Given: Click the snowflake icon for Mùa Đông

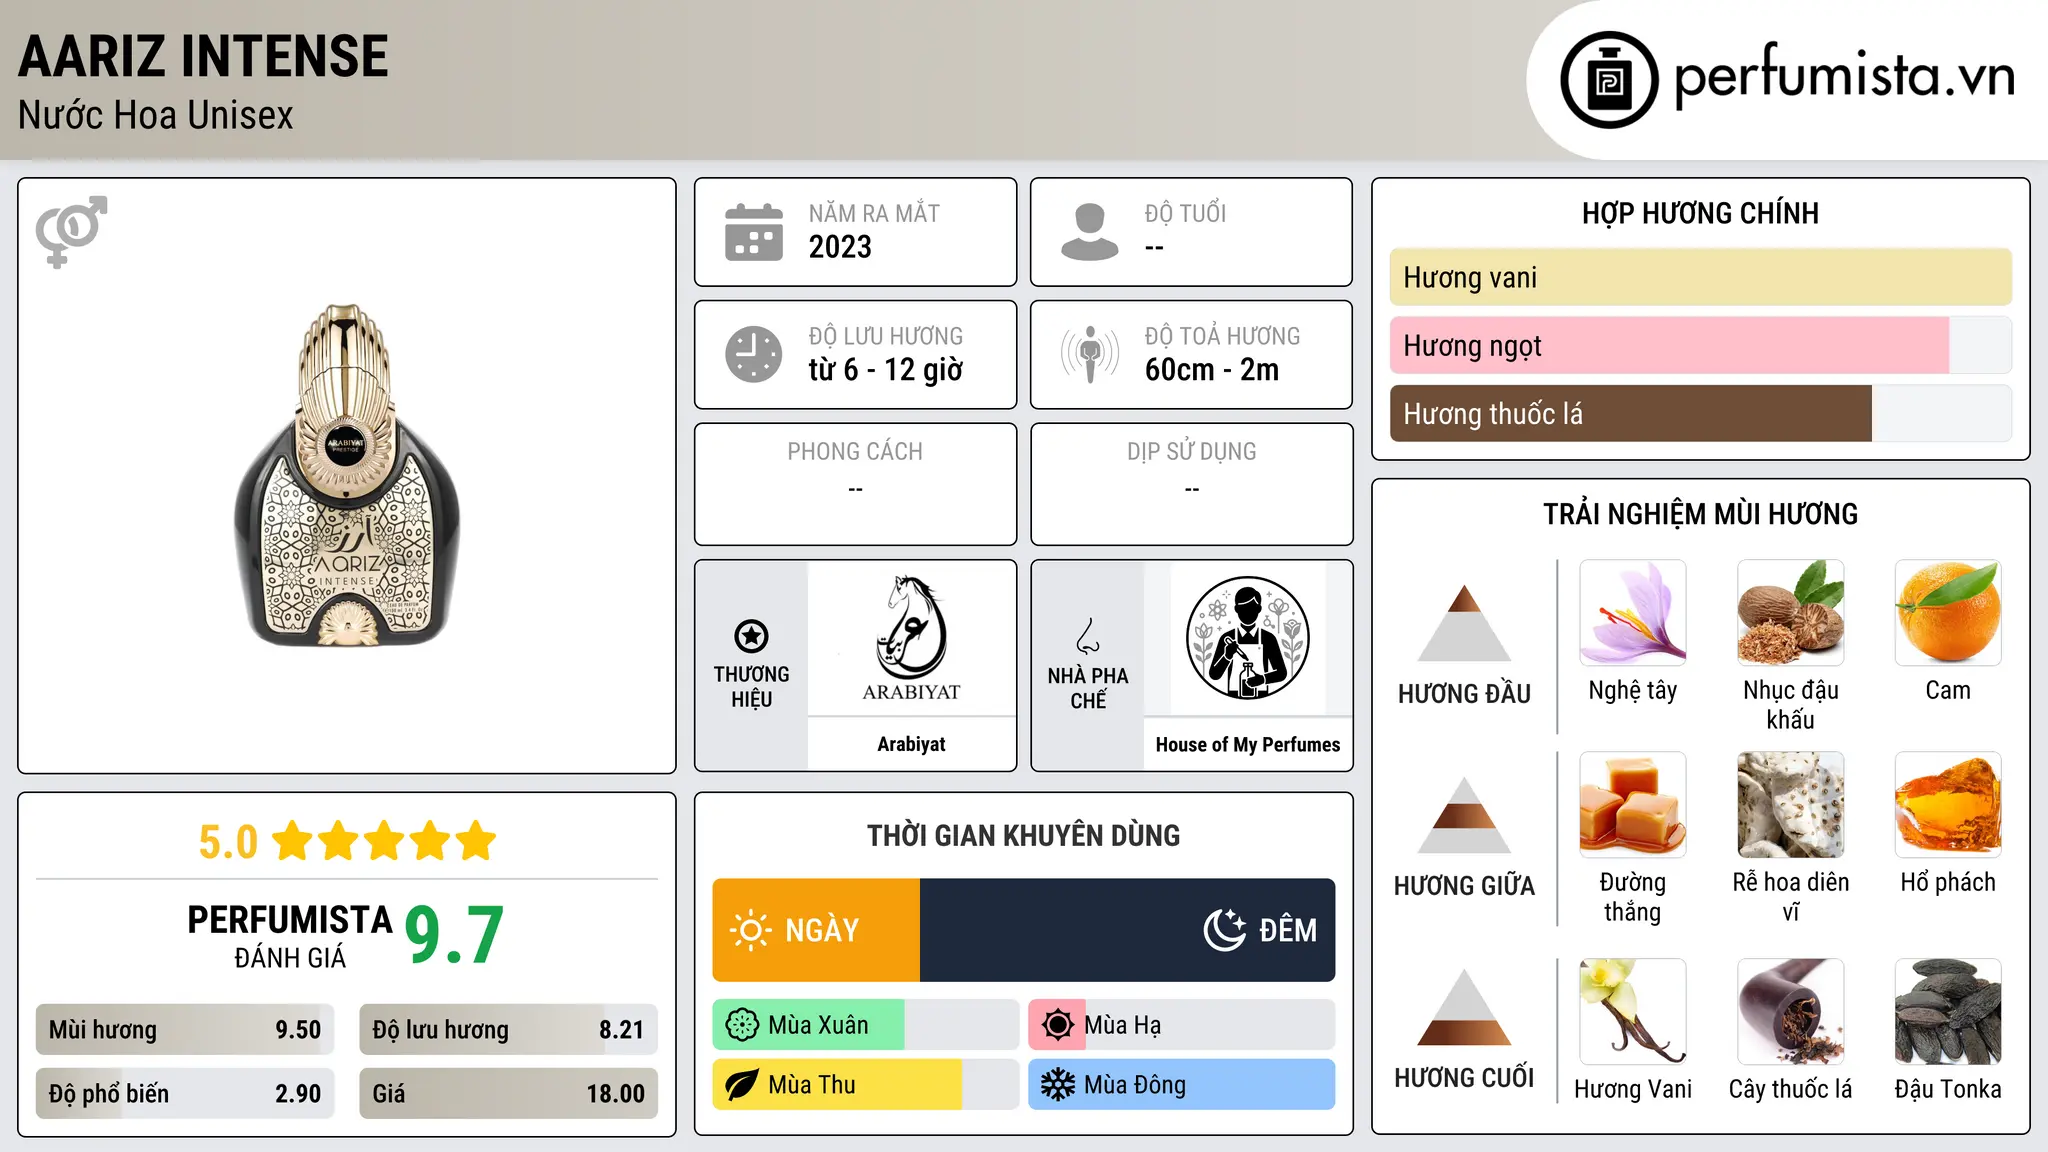Looking at the screenshot, I should pyautogui.click(x=1058, y=1085).
